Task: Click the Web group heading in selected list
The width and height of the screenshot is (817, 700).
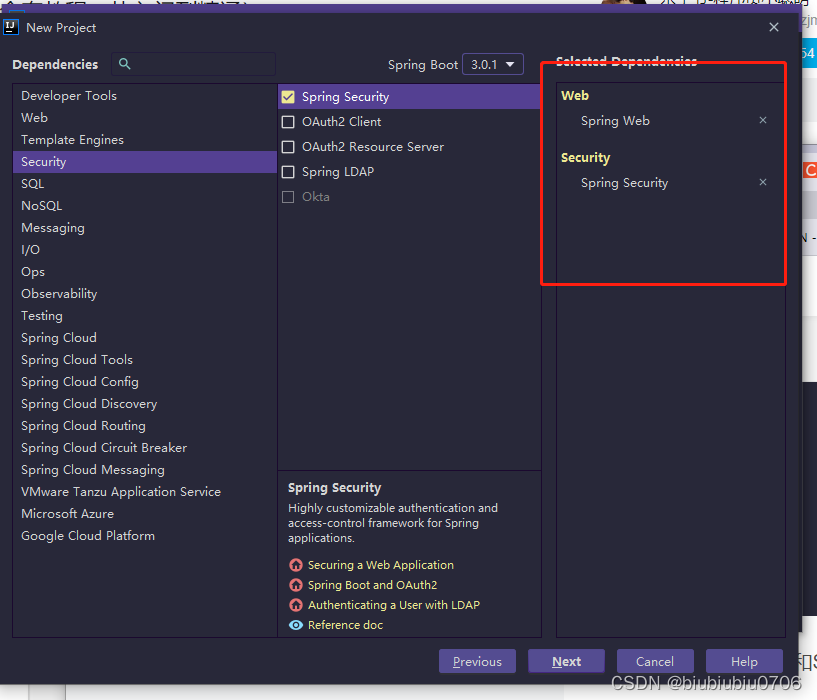Action: click(575, 95)
